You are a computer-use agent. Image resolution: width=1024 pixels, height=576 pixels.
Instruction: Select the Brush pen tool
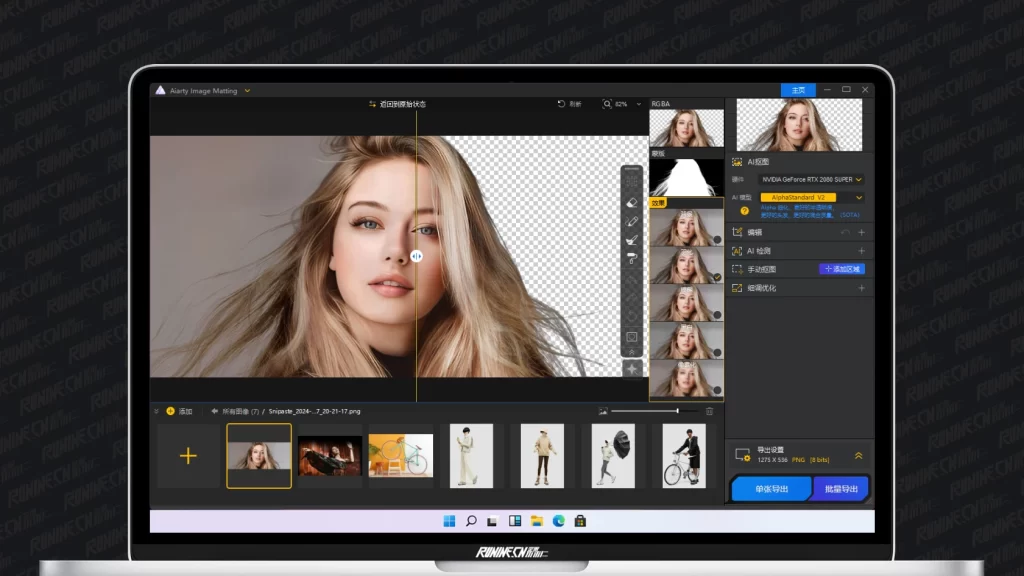(632, 221)
